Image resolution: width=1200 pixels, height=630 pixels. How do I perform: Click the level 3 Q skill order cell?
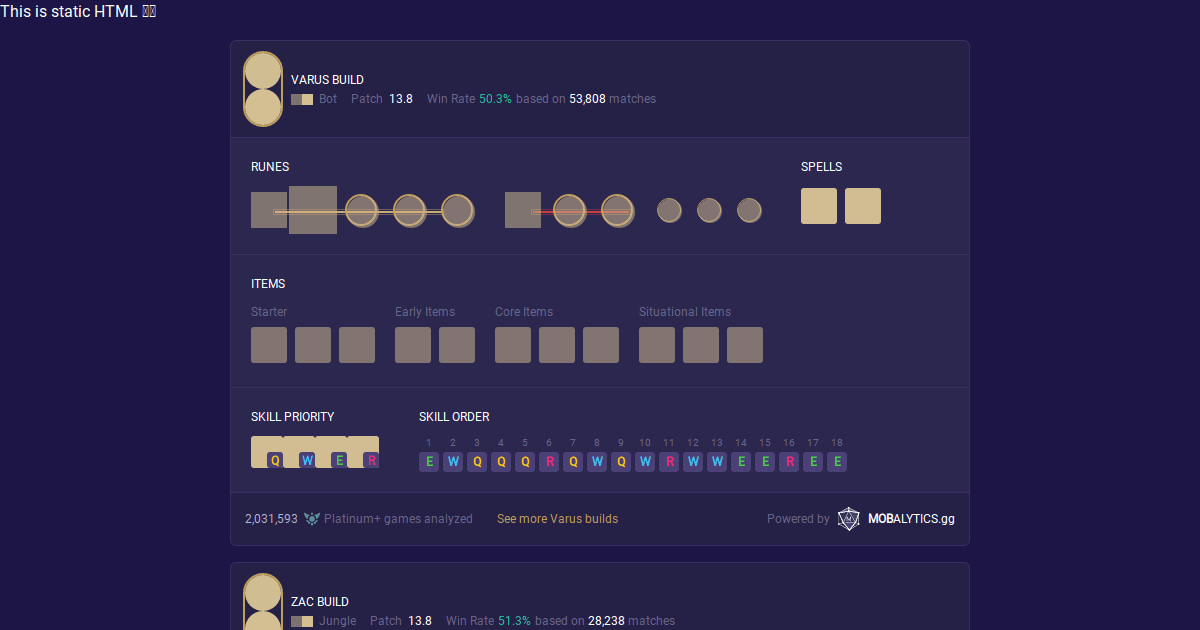tap(477, 462)
